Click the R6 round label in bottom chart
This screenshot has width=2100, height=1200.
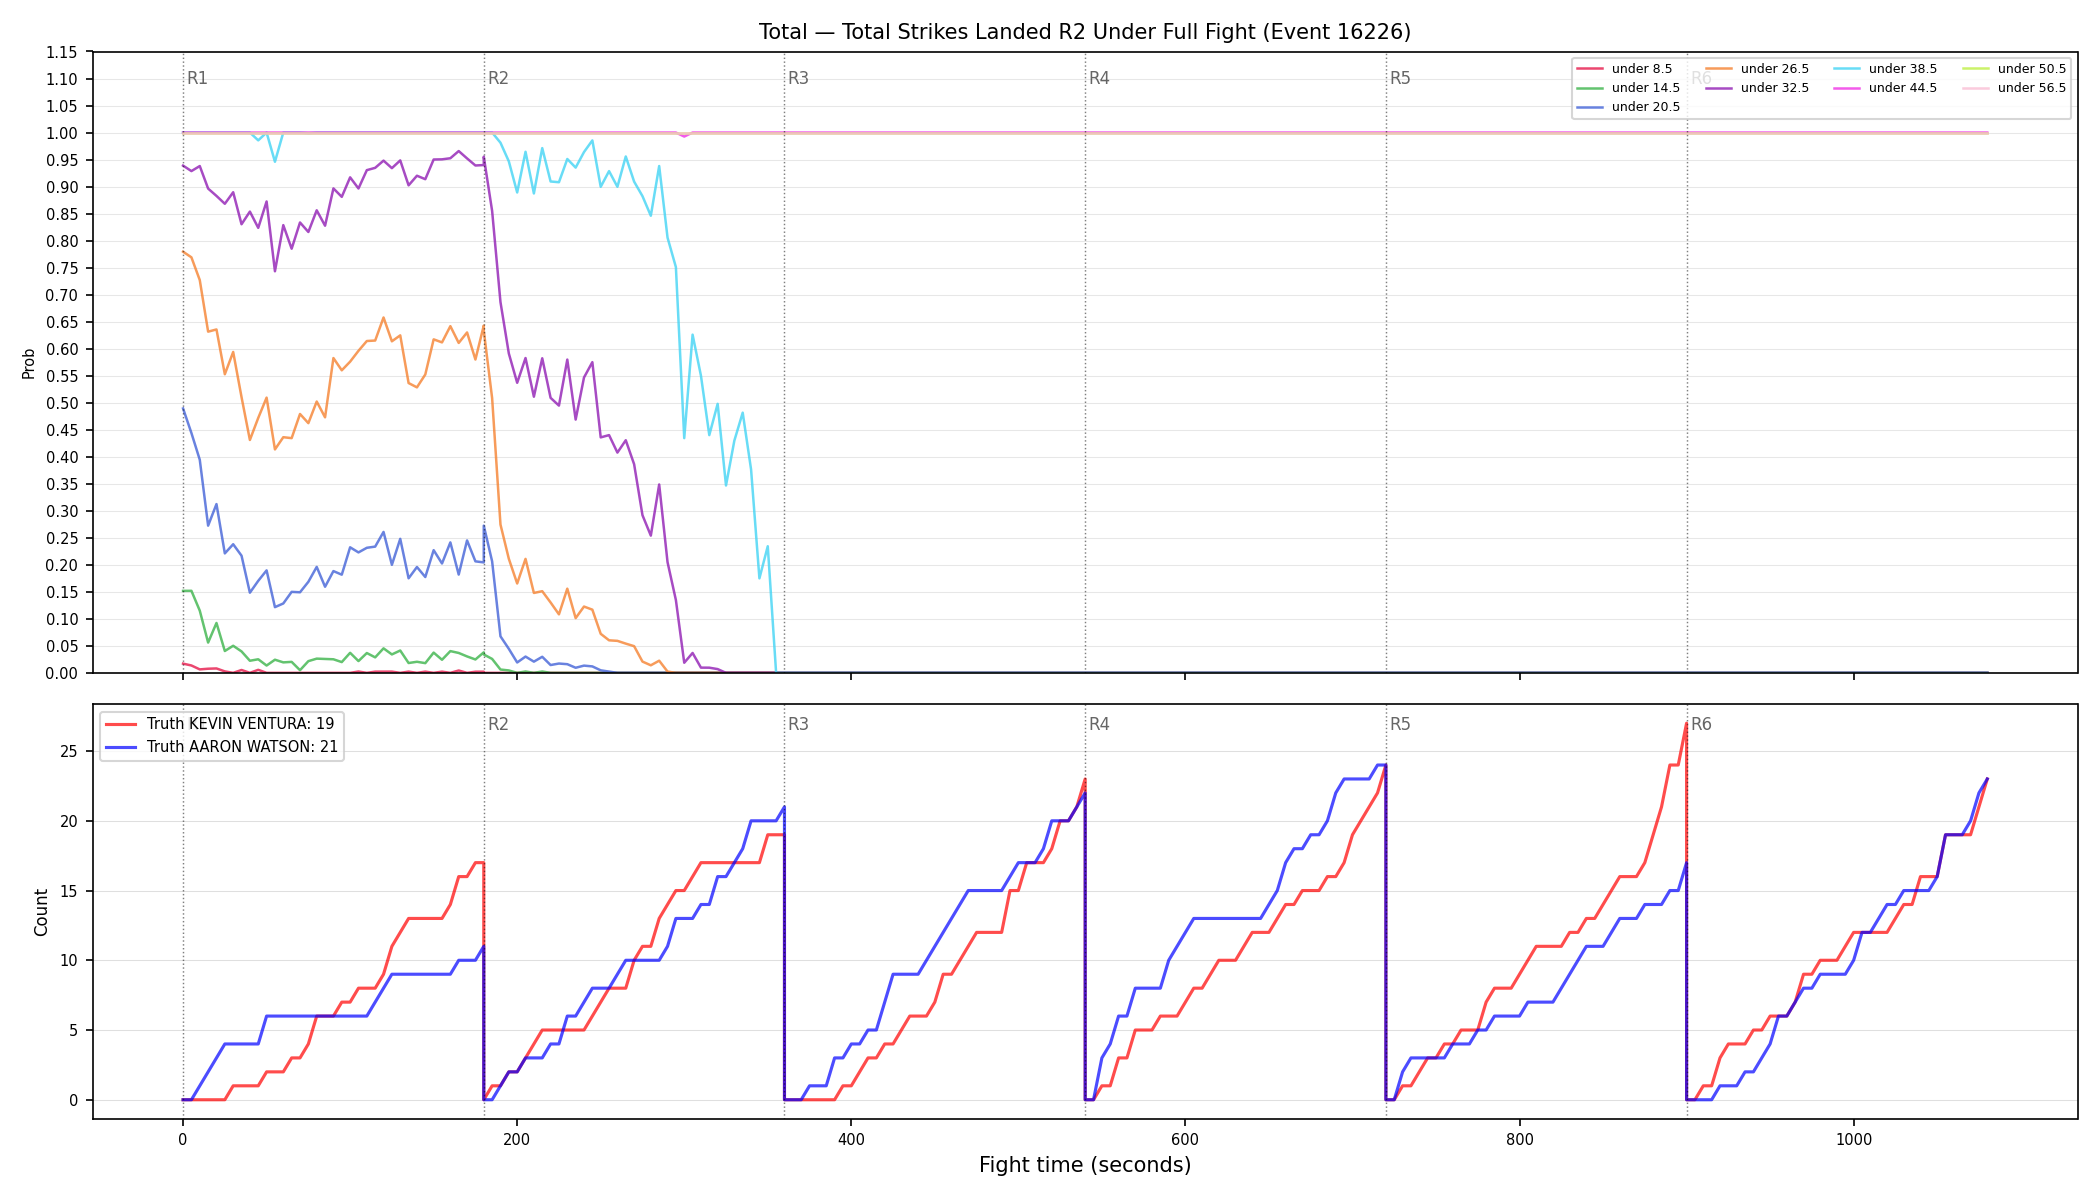(x=1701, y=724)
